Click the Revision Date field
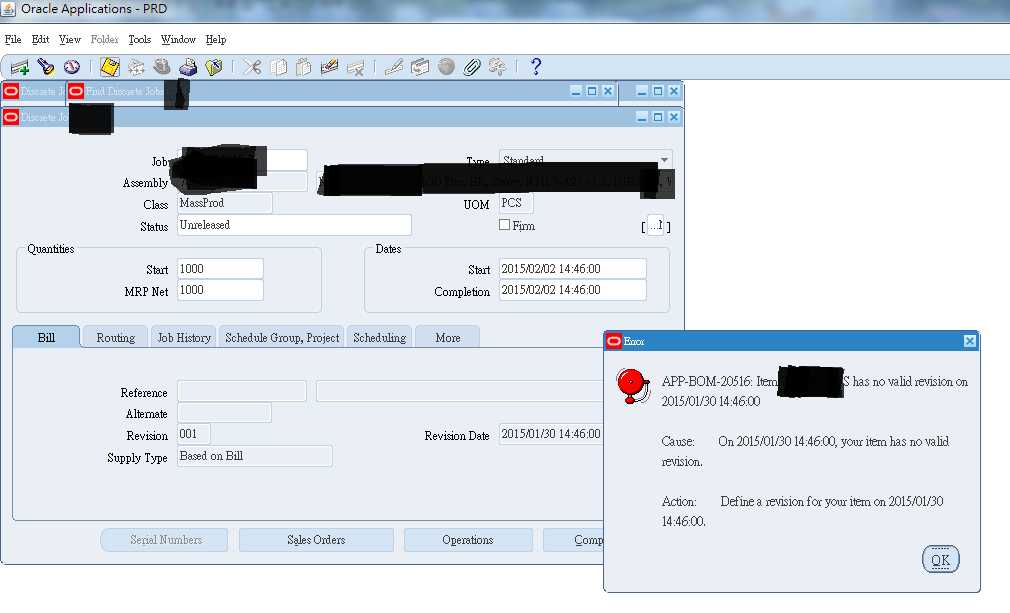 [x=551, y=434]
